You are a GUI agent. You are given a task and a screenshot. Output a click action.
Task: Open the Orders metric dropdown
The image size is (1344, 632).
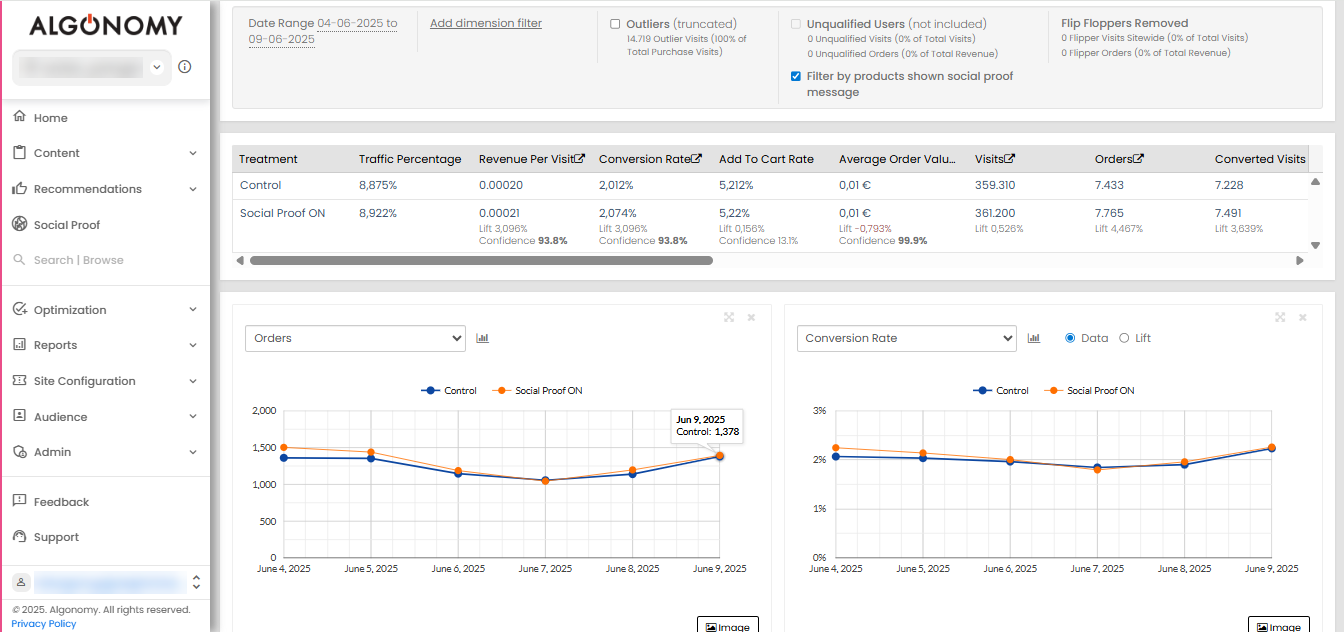355,338
